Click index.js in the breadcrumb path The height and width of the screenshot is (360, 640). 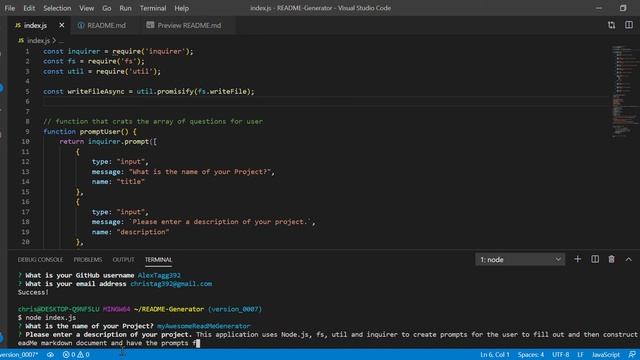(38, 40)
